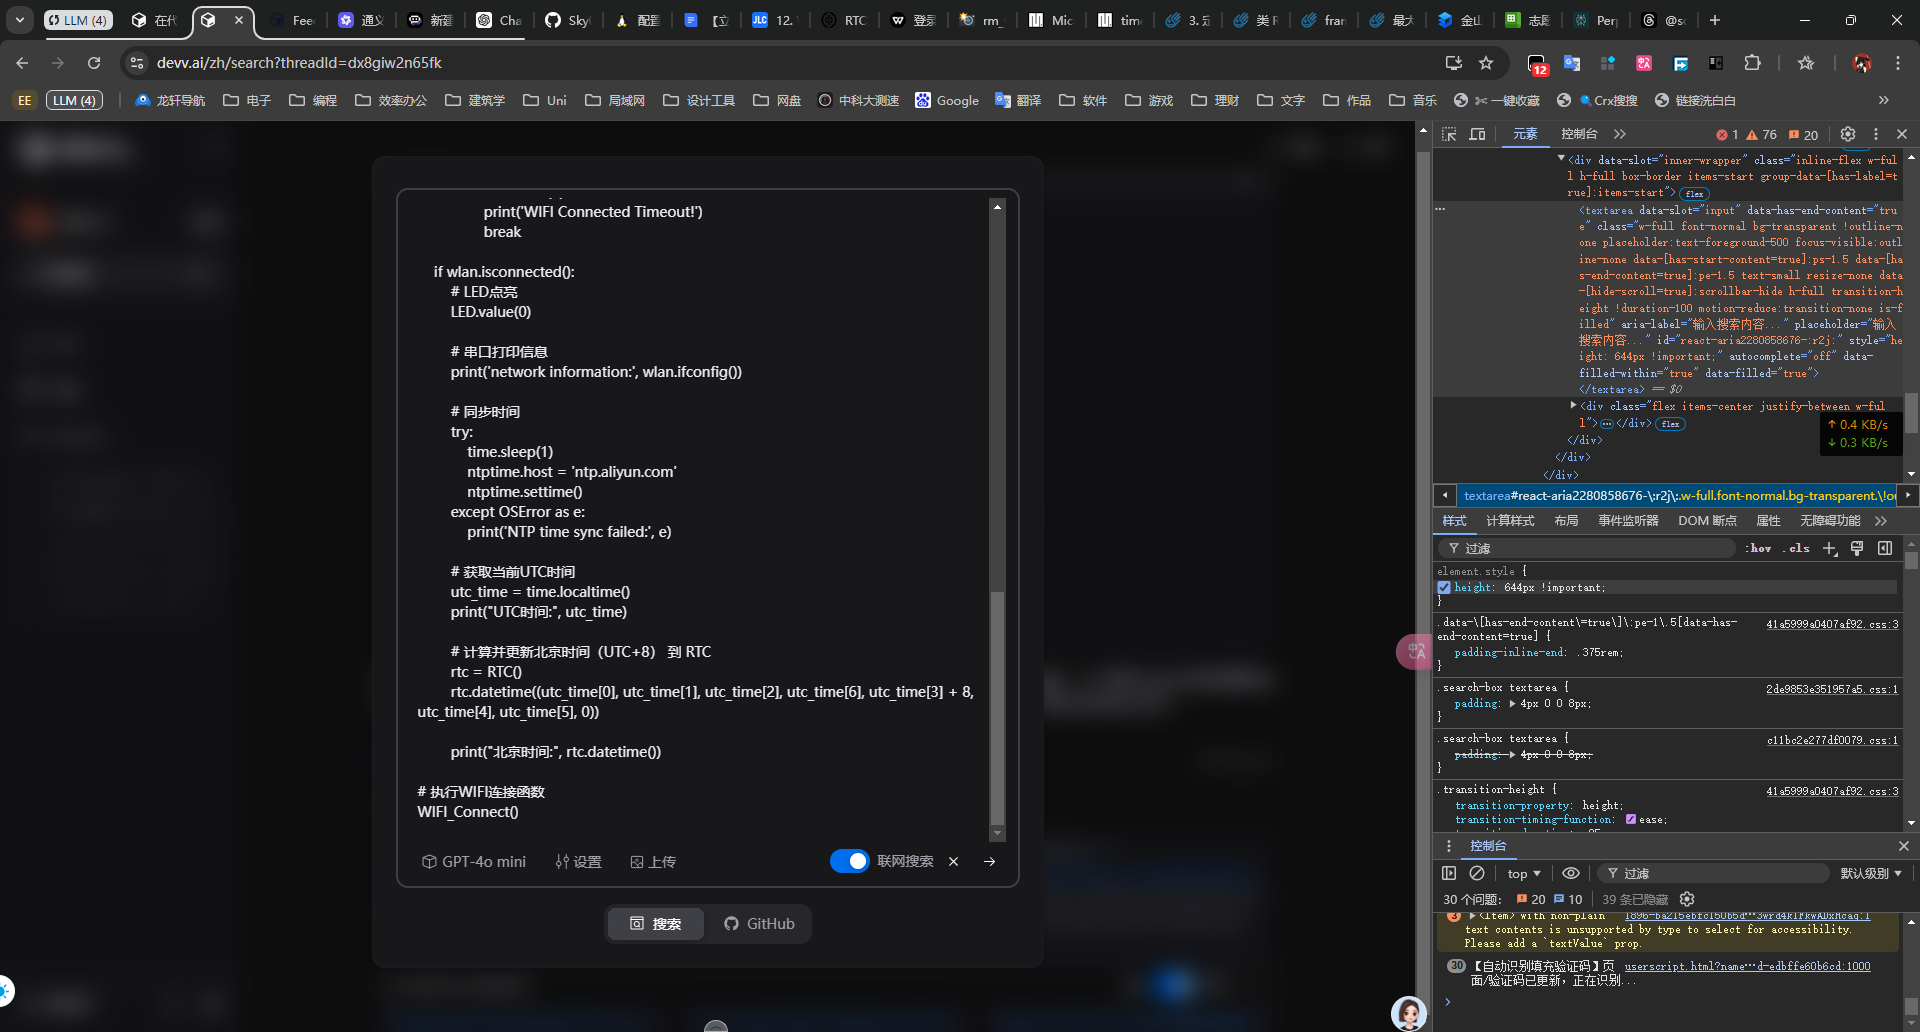Click the GitHub search mode button
Image resolution: width=1920 pixels, height=1032 pixels.
pyautogui.click(x=759, y=924)
